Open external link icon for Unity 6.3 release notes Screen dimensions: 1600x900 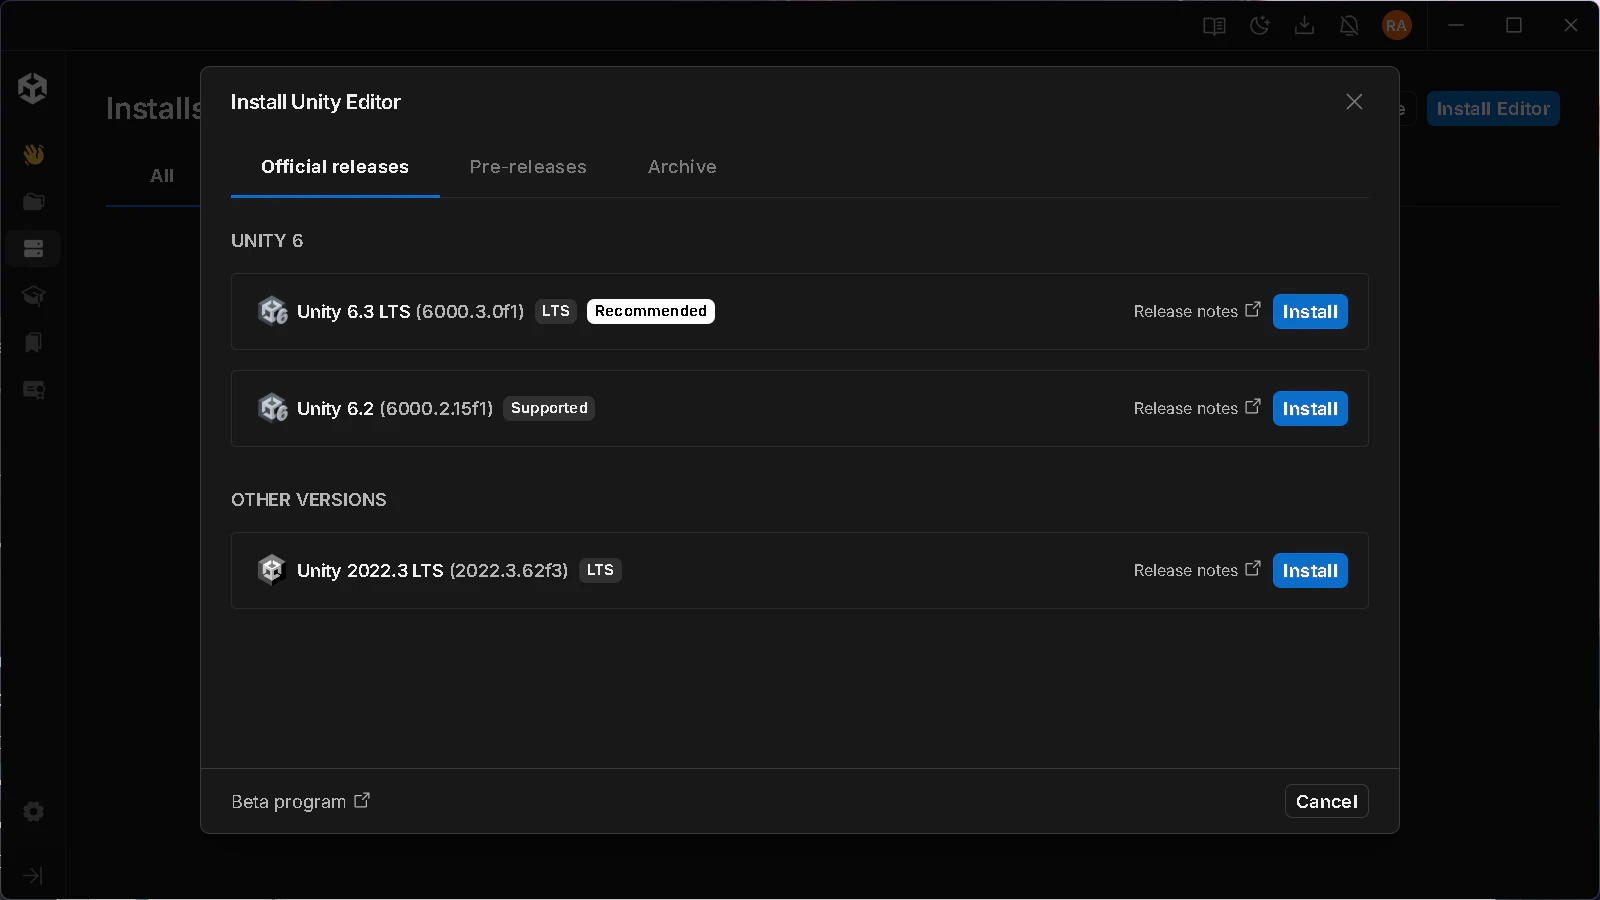click(1253, 310)
